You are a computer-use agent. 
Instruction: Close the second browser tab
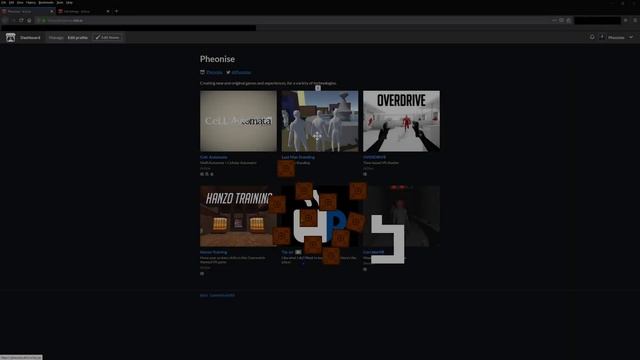108,11
